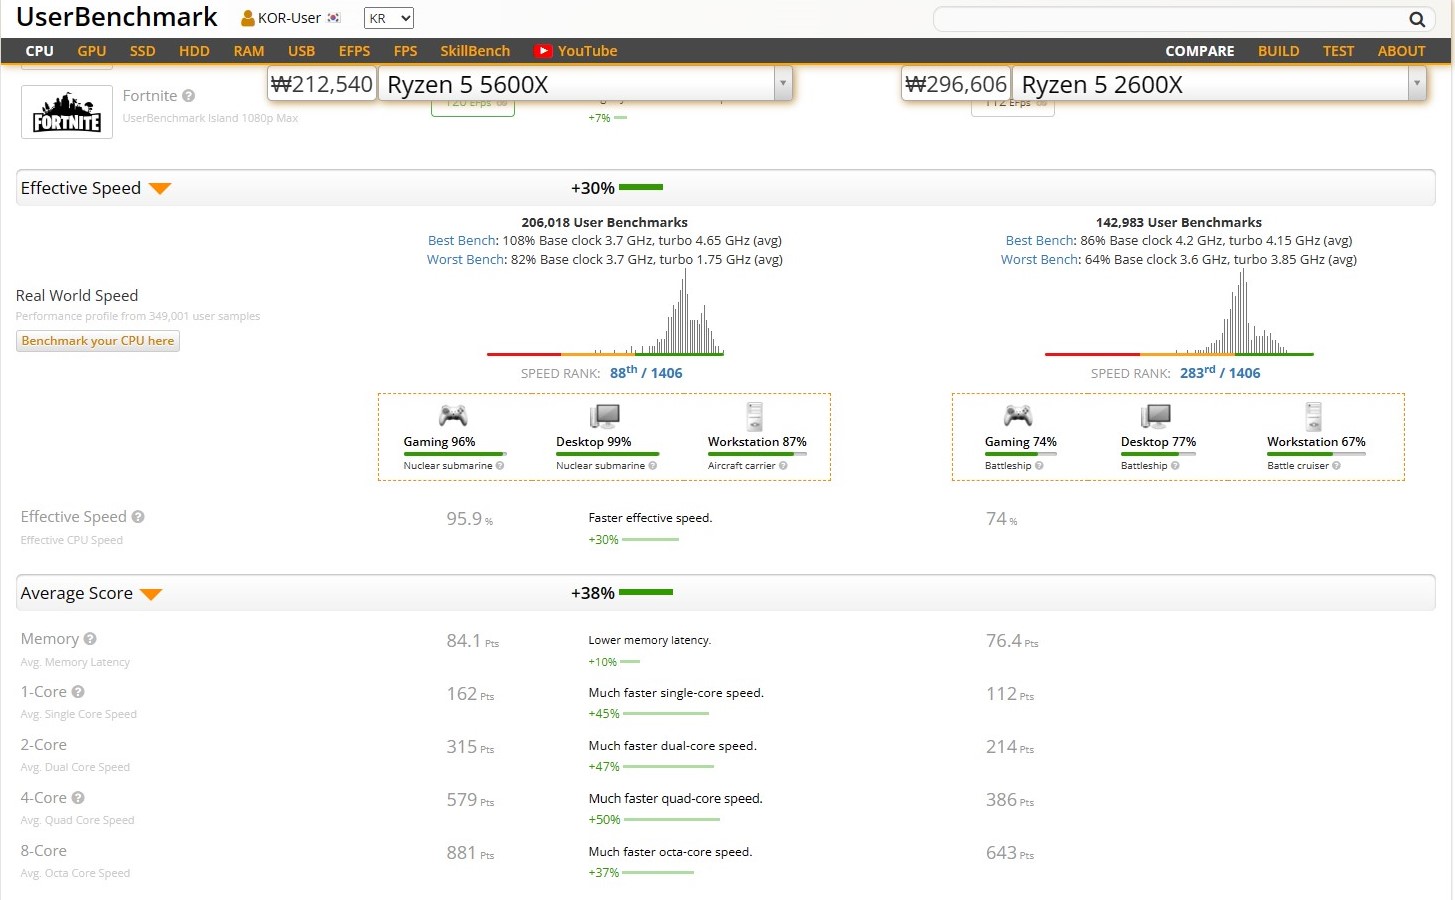Click help icon next to Gaming Nuclear submarine

pos(500,466)
